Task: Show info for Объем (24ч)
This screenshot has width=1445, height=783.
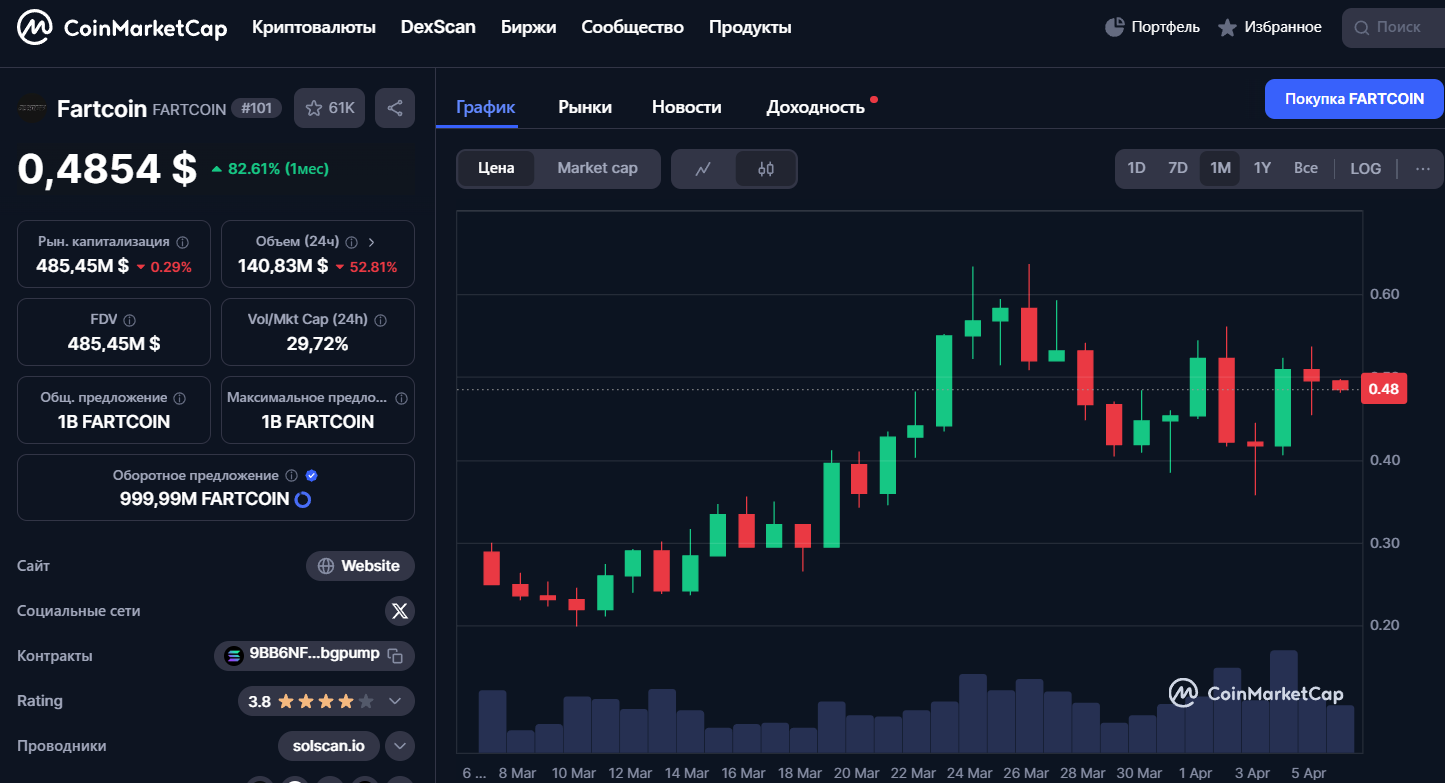Action: [351, 242]
